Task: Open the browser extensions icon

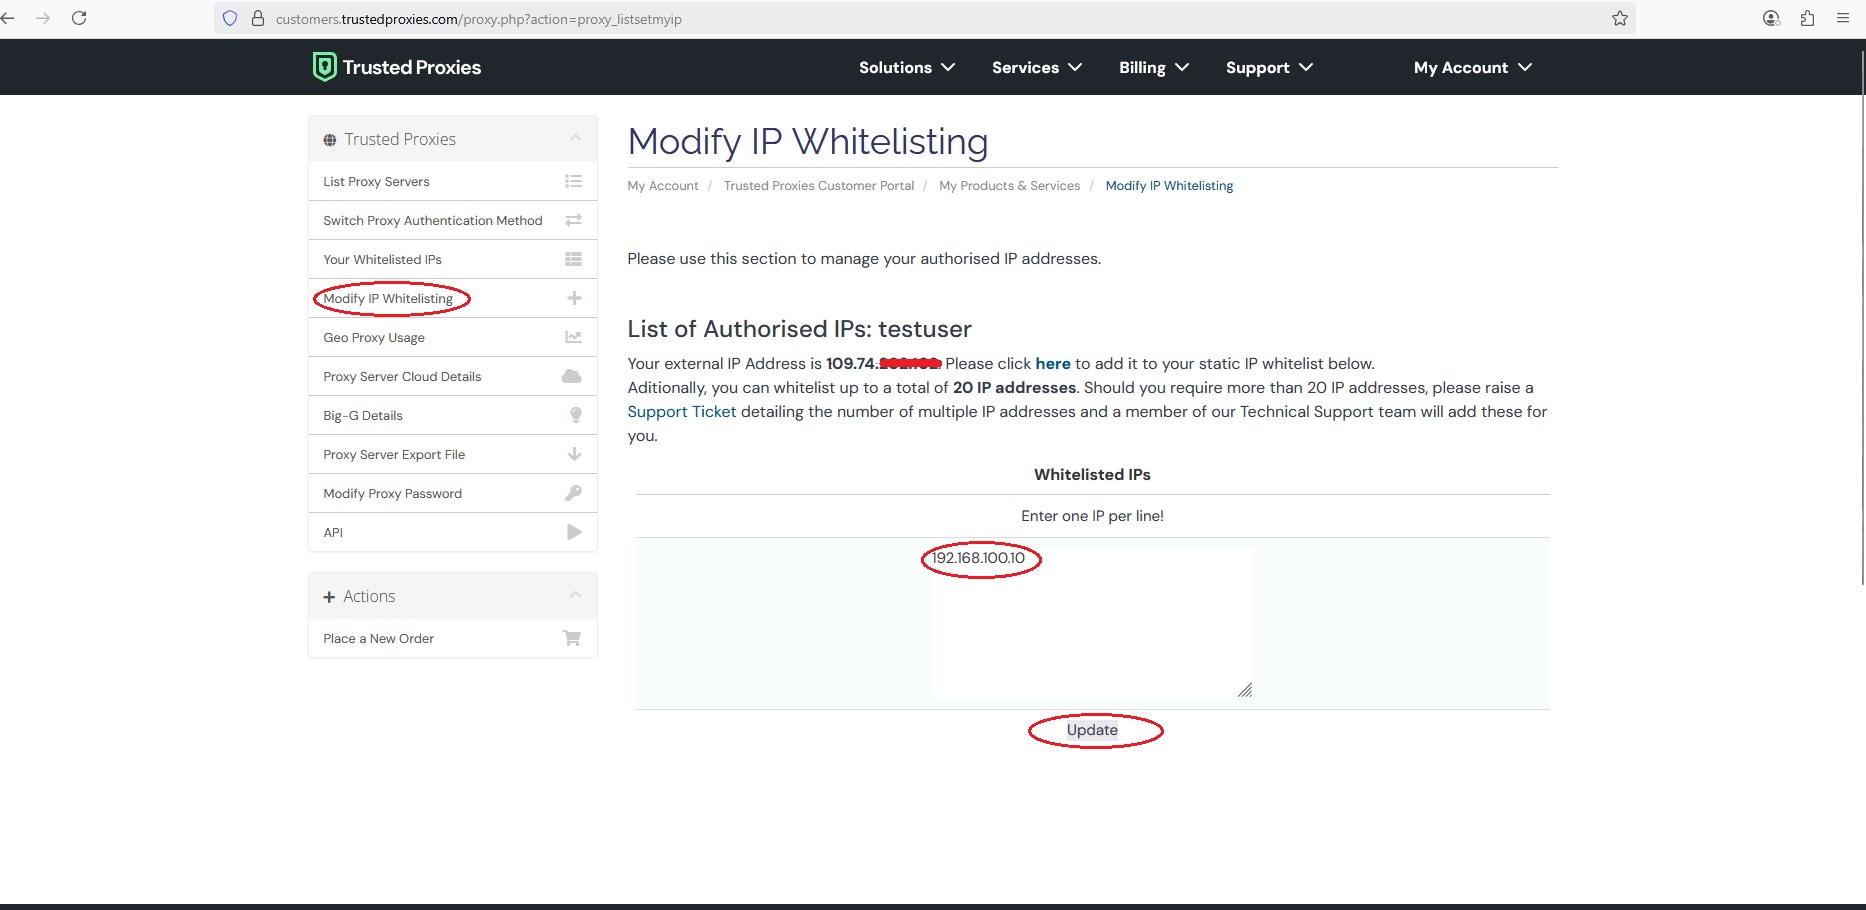Action: [x=1807, y=18]
